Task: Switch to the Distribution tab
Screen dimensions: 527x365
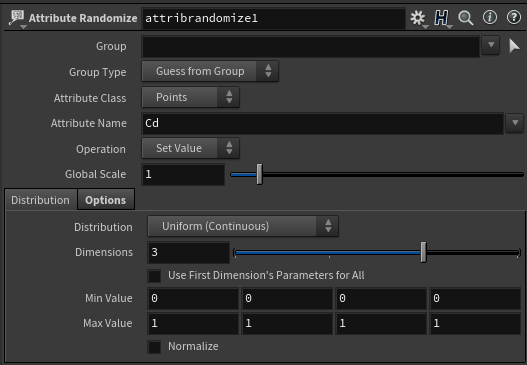Action: click(x=40, y=200)
